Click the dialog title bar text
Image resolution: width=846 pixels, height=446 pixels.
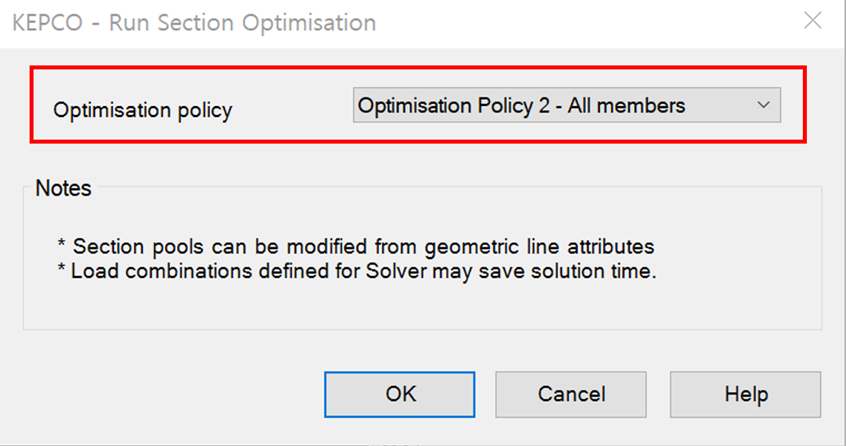(195, 21)
